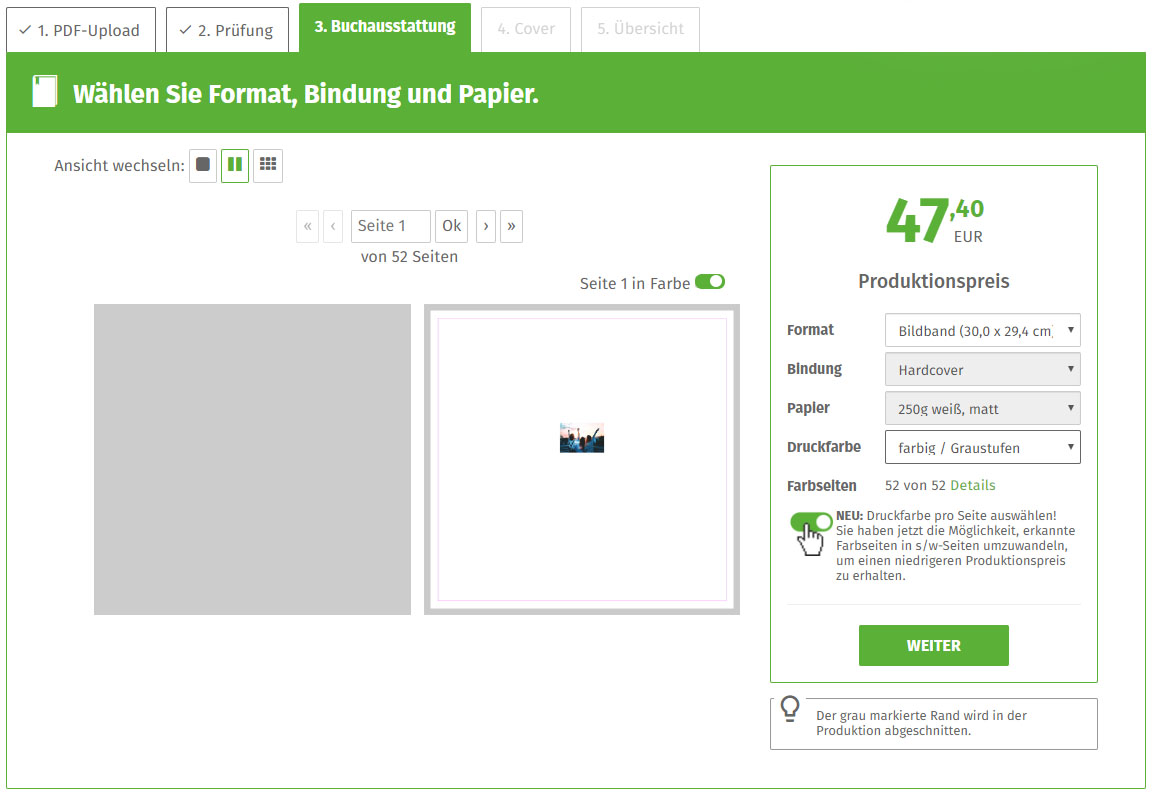Viewport: 1155px width, 799px height.
Task: Toggle 'Seite 1 in Farbe' switch
Action: 710,282
